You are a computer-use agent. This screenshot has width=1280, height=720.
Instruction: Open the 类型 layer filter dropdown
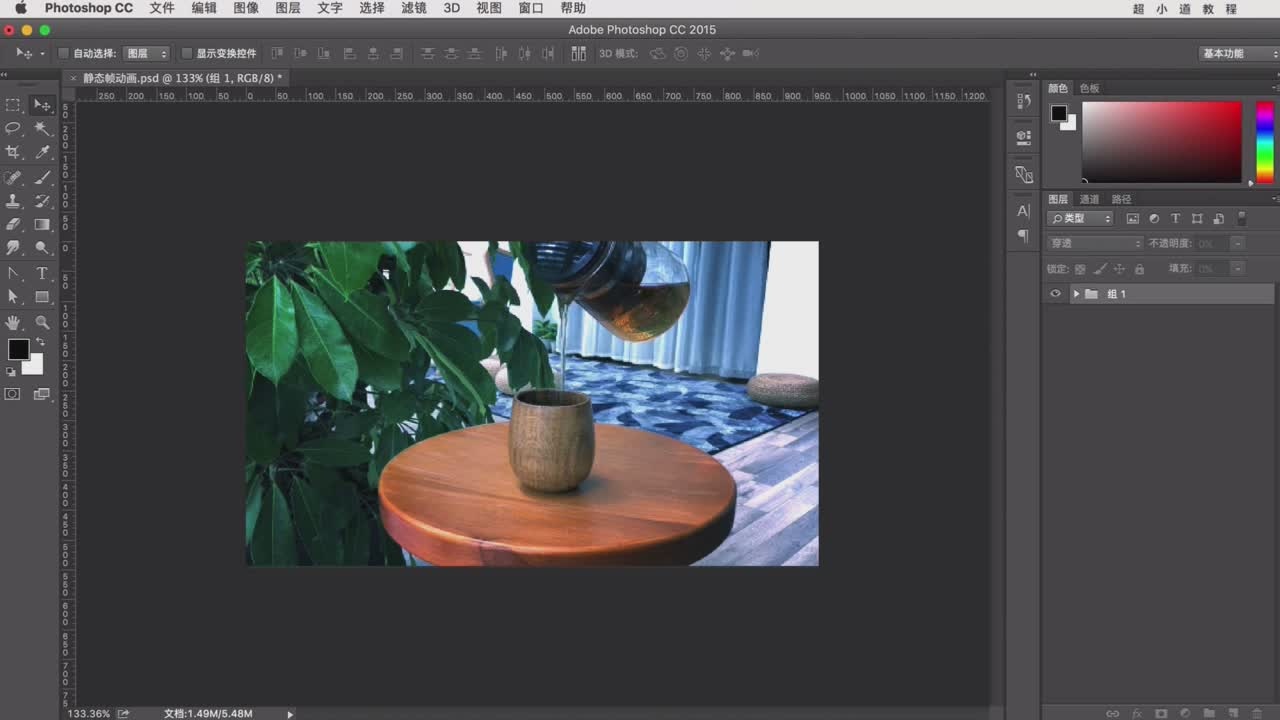(1080, 218)
